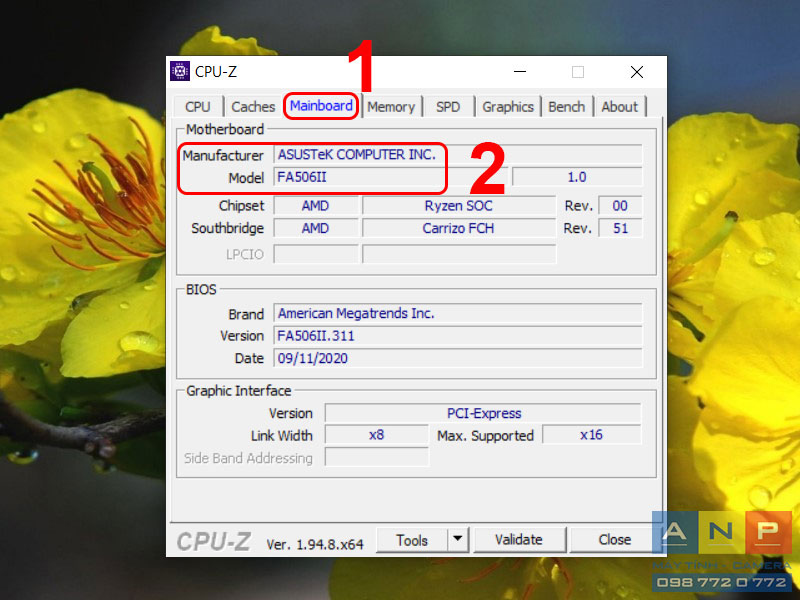Click the Tools button
800x600 pixels.
[412, 539]
